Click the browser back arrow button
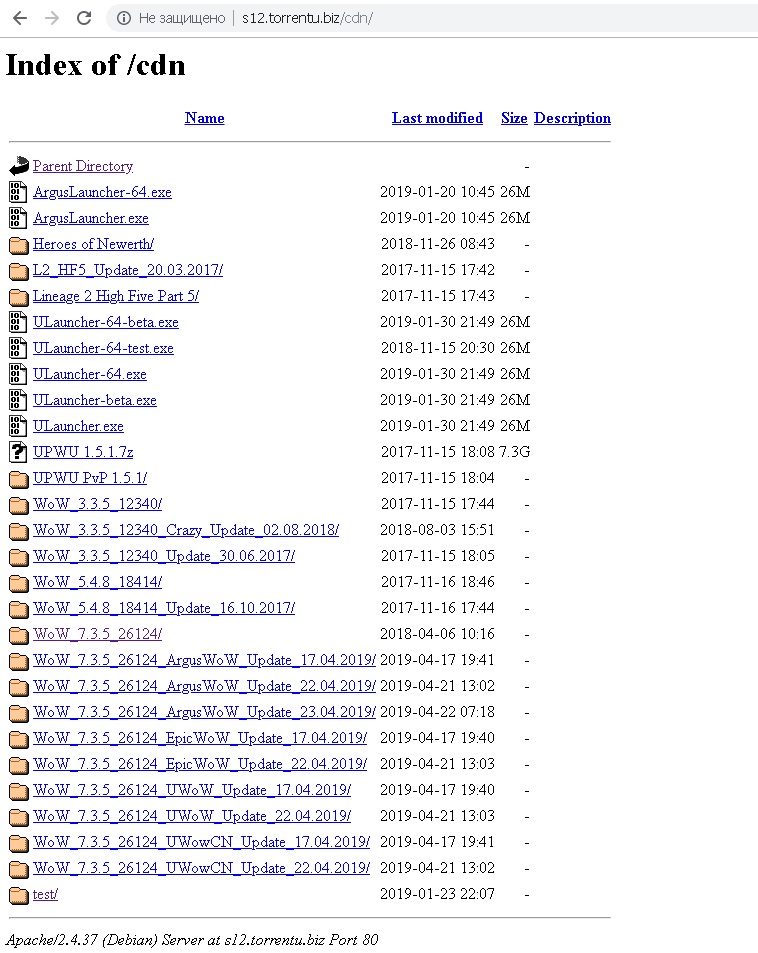This screenshot has height=953, width=758. tap(19, 18)
